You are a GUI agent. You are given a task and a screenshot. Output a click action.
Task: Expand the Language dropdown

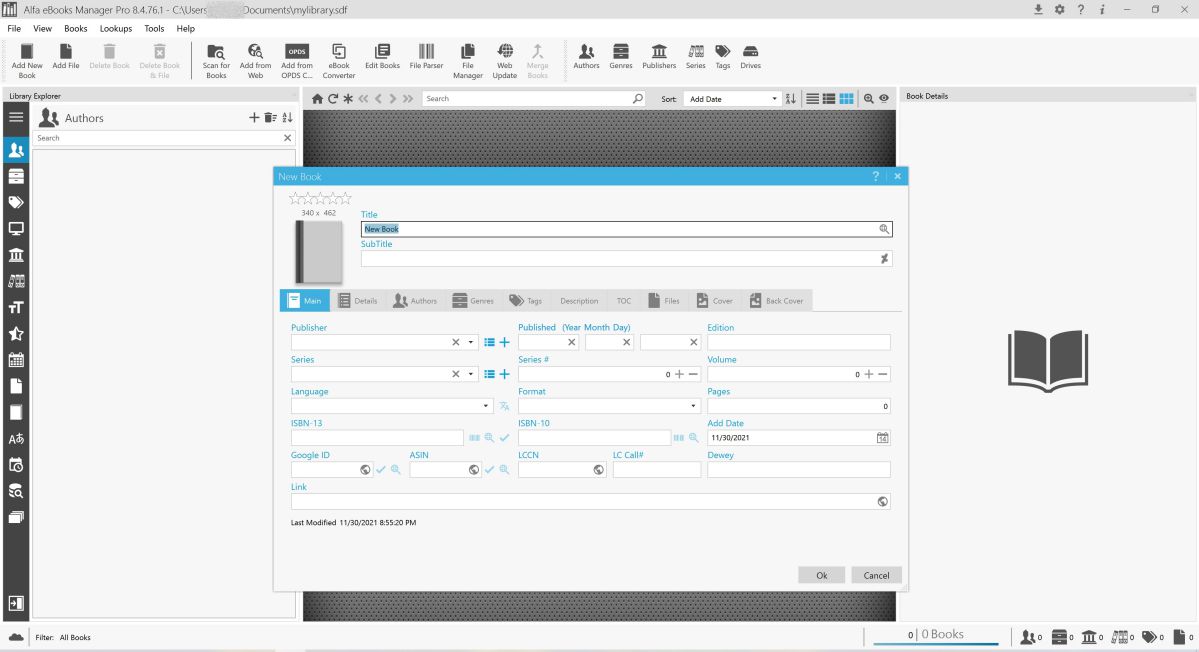(x=487, y=406)
